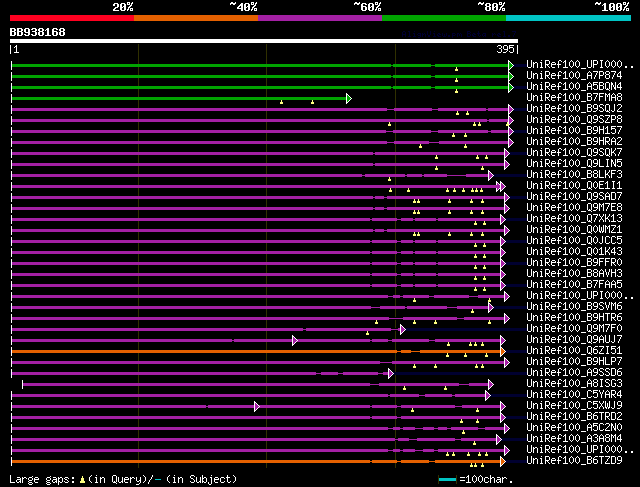Click the purple arrowhead ending the A9SSD6 alignment
The width and height of the screenshot is (640, 487).
pos(391,374)
